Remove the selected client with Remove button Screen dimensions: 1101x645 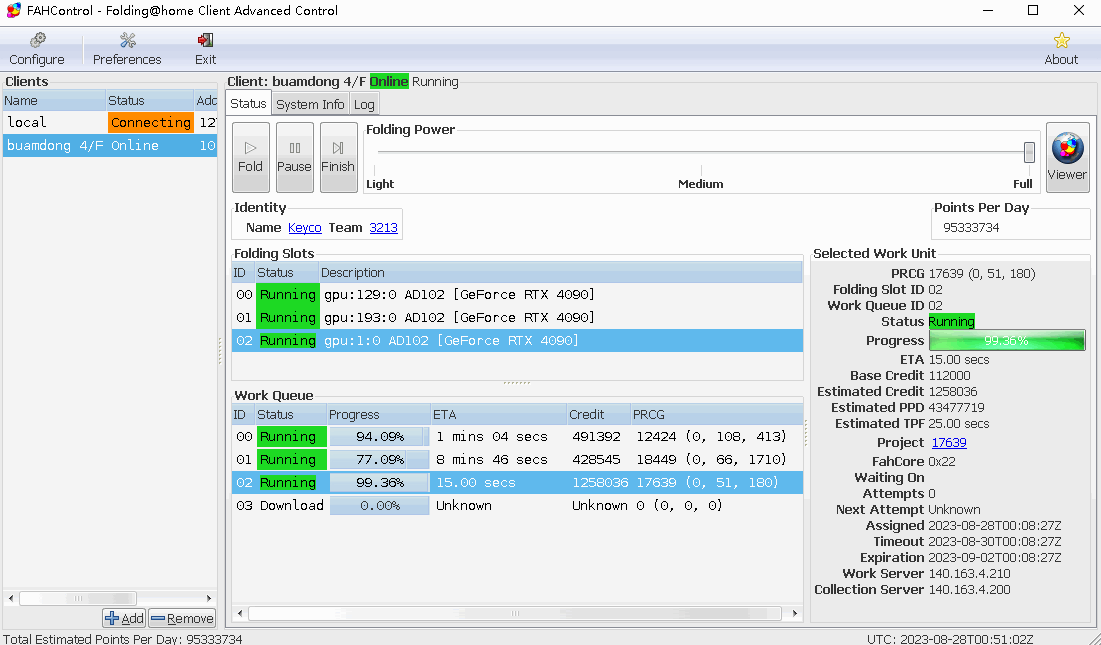coord(182,618)
